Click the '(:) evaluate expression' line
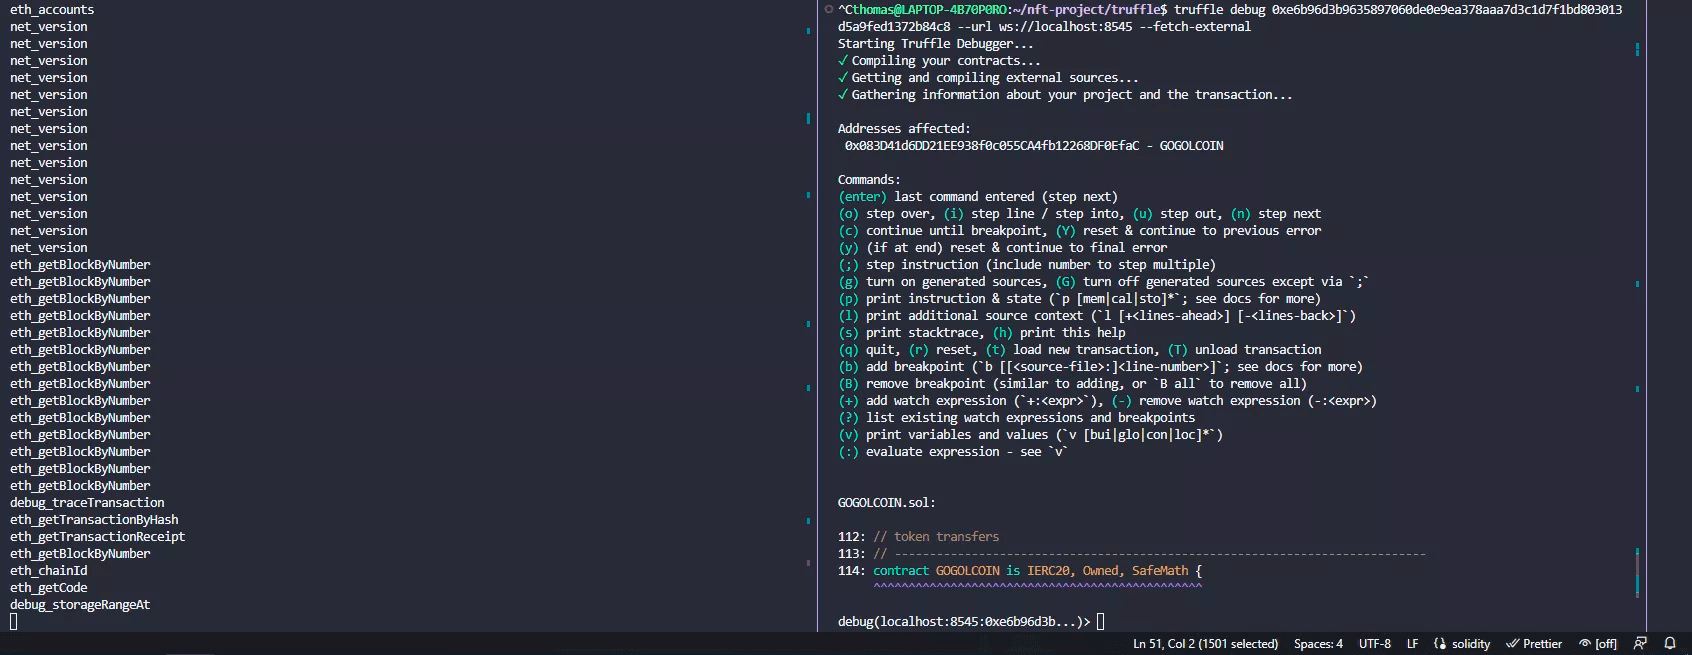The width and height of the screenshot is (1692, 655). pyautogui.click(x=953, y=452)
